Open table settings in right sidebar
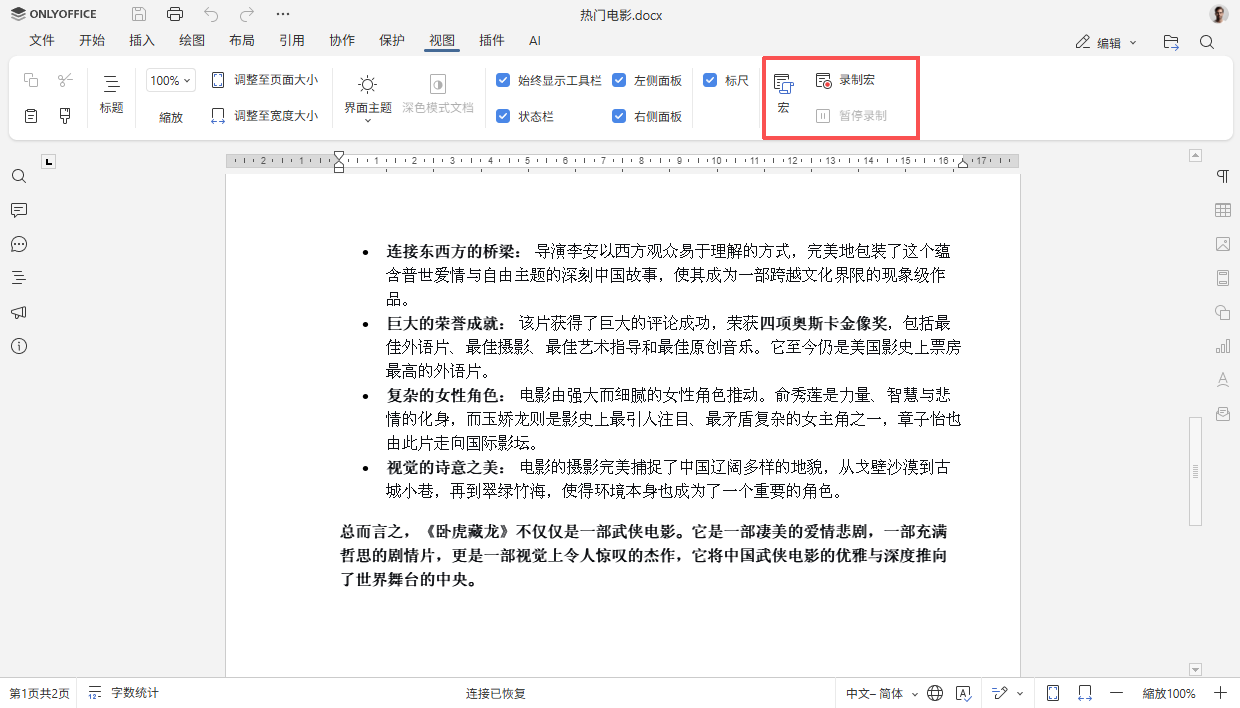 tap(1221, 210)
